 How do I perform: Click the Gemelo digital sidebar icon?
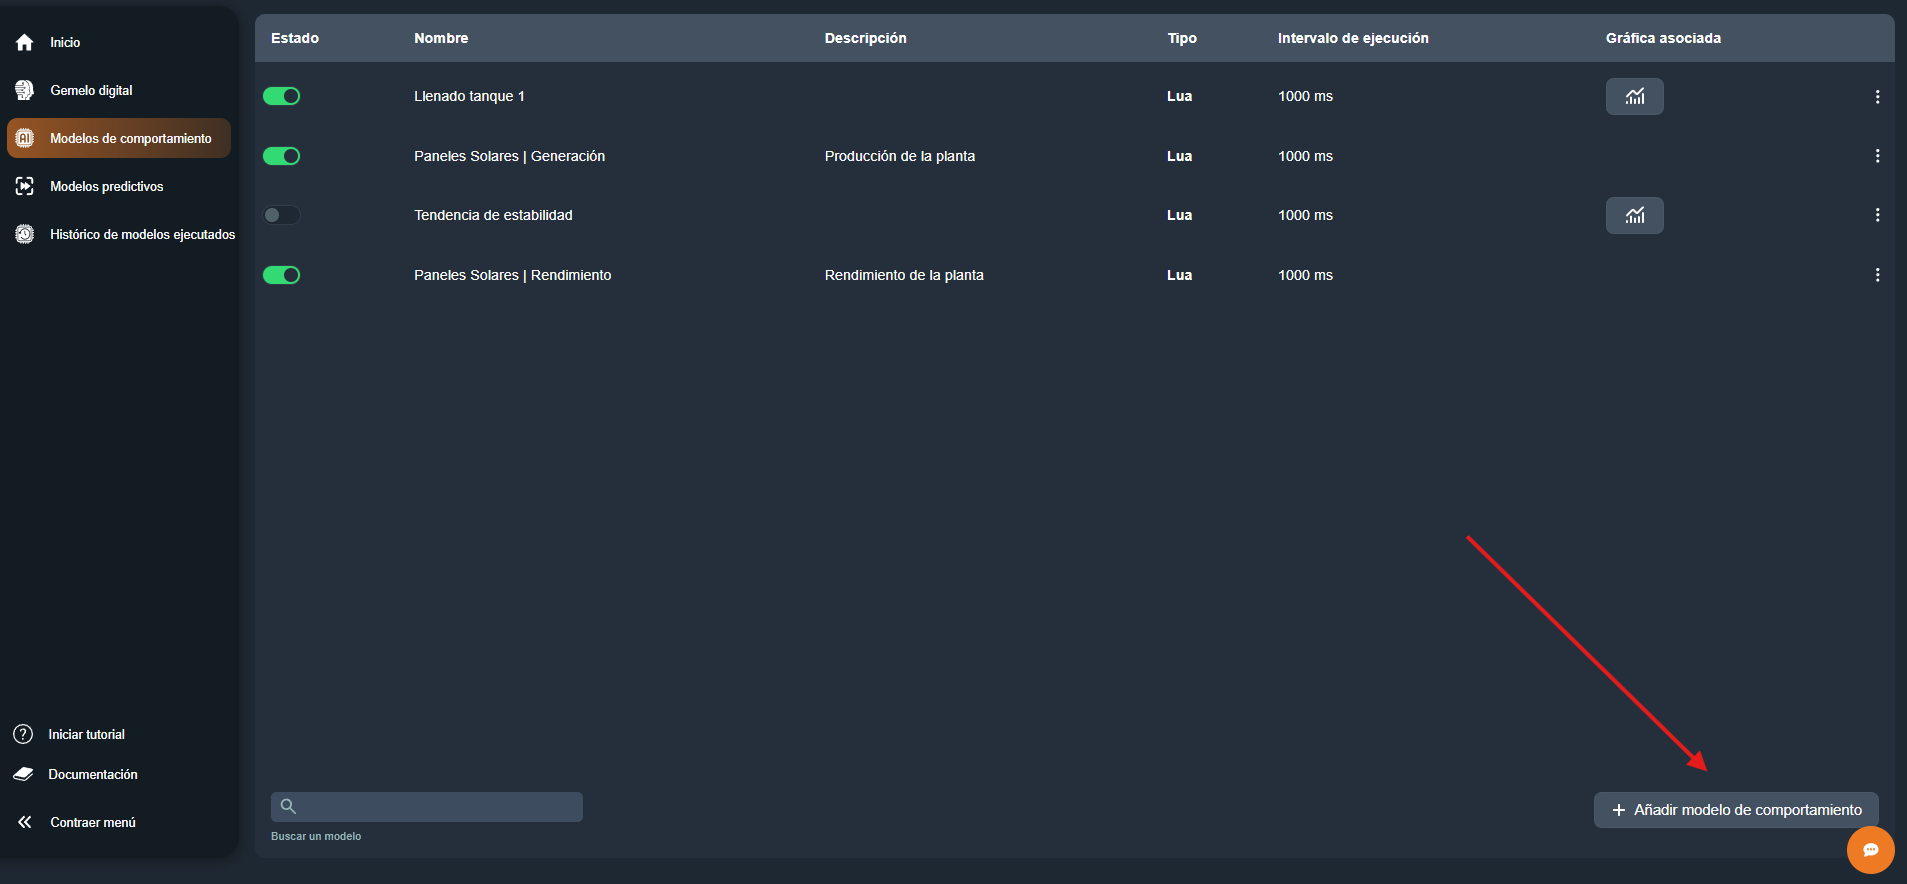click(x=25, y=91)
